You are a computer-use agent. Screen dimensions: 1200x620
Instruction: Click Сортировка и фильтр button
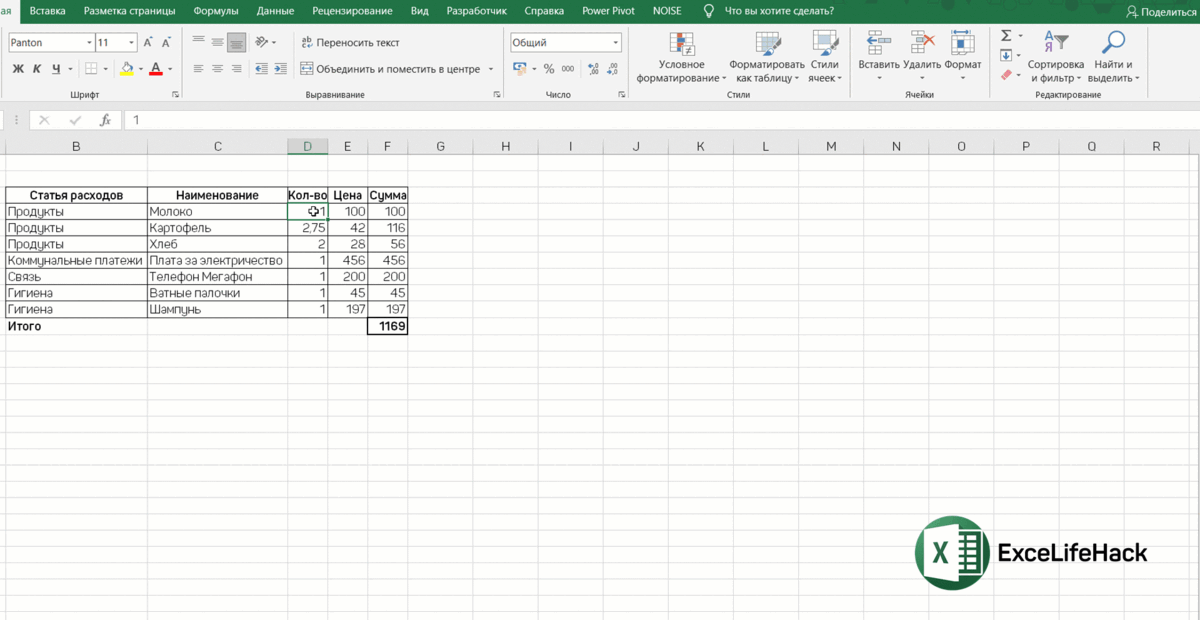coord(1055,56)
